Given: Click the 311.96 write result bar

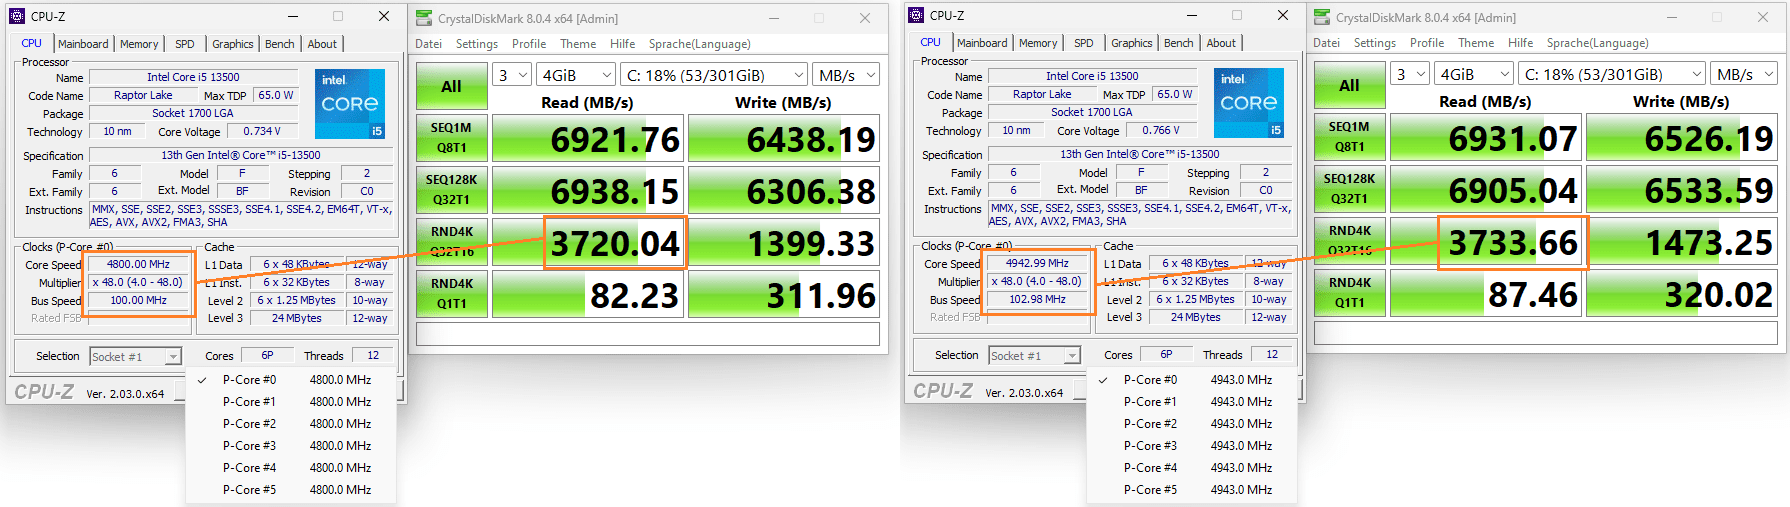Looking at the screenshot, I should coord(784,294).
